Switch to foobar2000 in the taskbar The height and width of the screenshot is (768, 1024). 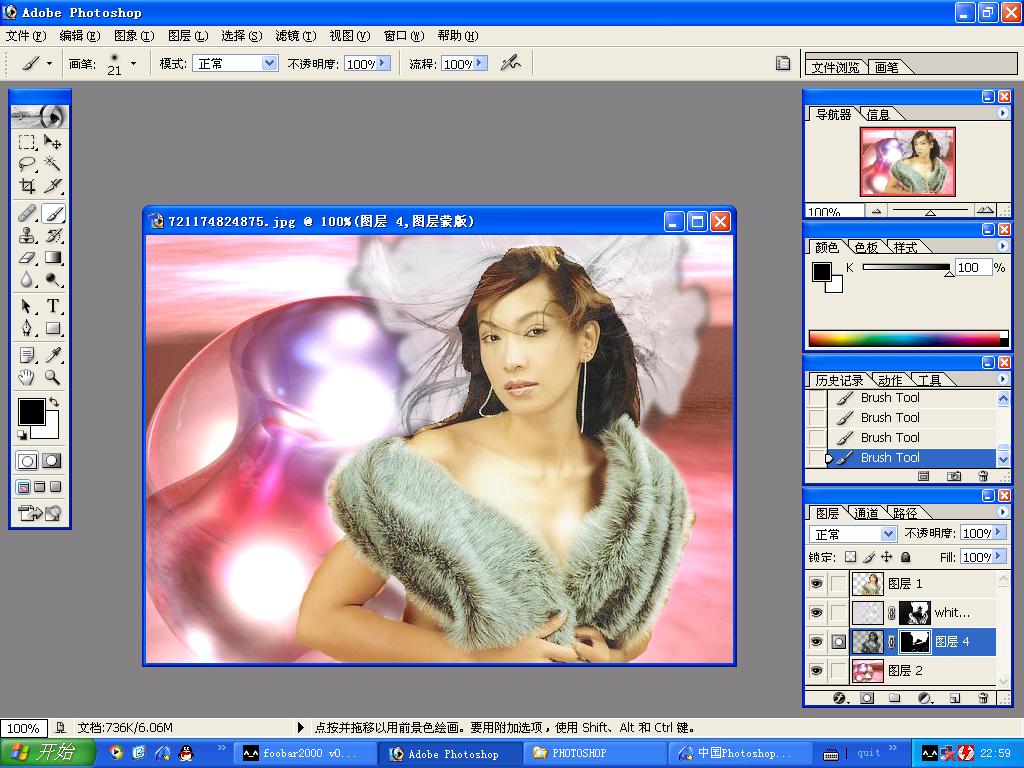[x=306, y=753]
